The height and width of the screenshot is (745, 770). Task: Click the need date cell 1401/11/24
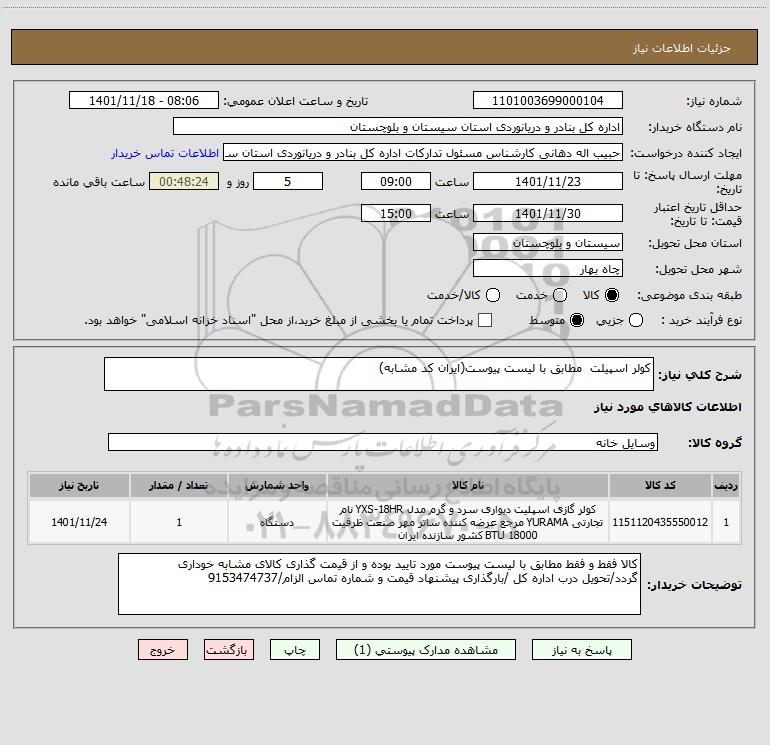click(x=79, y=522)
